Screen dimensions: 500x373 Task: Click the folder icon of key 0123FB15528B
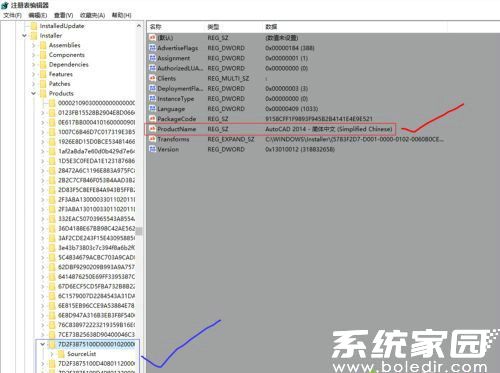(52, 113)
